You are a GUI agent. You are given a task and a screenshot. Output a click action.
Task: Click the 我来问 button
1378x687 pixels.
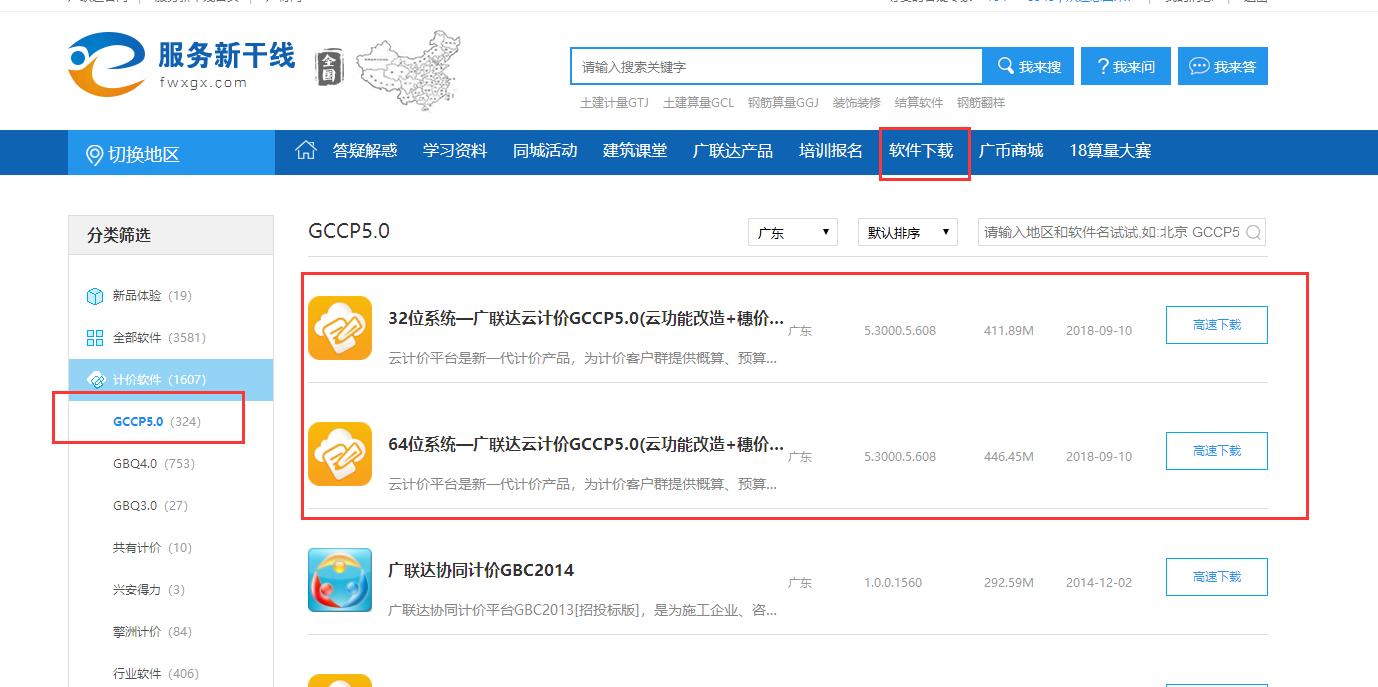click(x=1126, y=66)
